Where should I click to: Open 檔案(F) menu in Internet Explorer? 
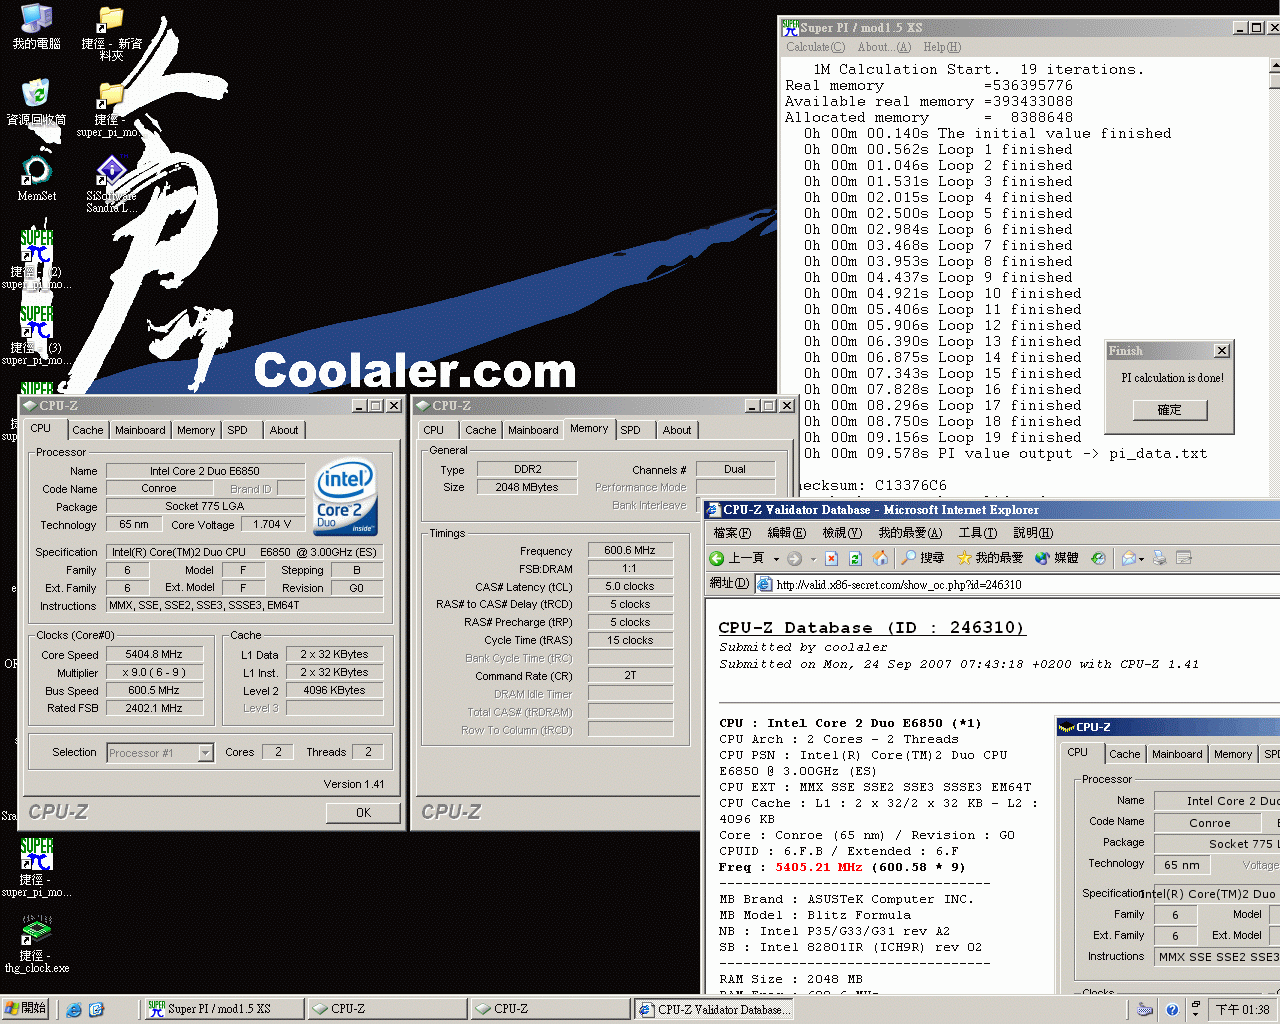(x=732, y=533)
